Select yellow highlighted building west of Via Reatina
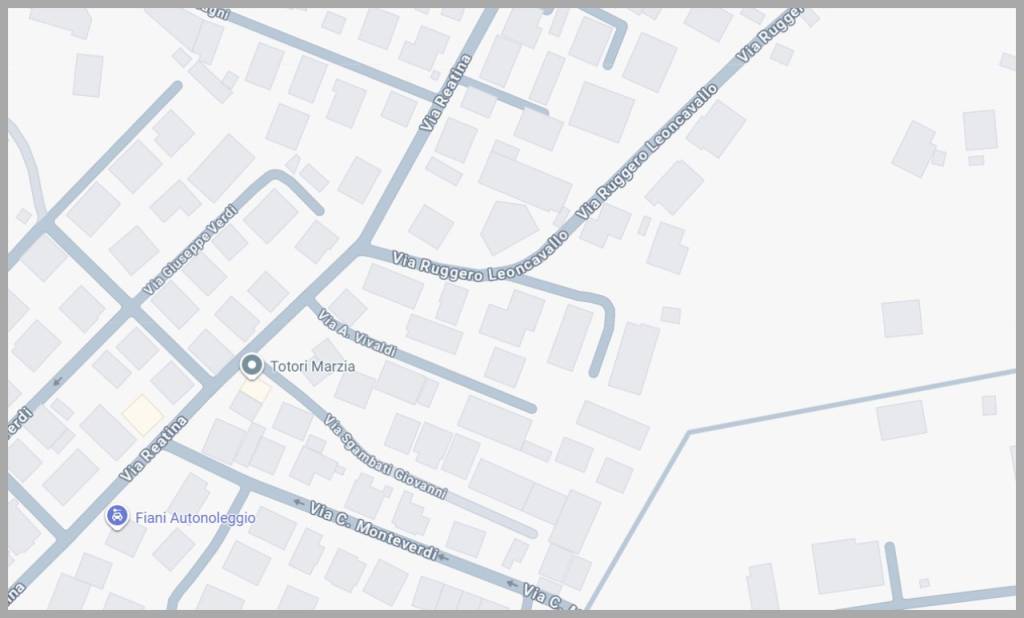The width and height of the screenshot is (1024, 618). tap(142, 414)
